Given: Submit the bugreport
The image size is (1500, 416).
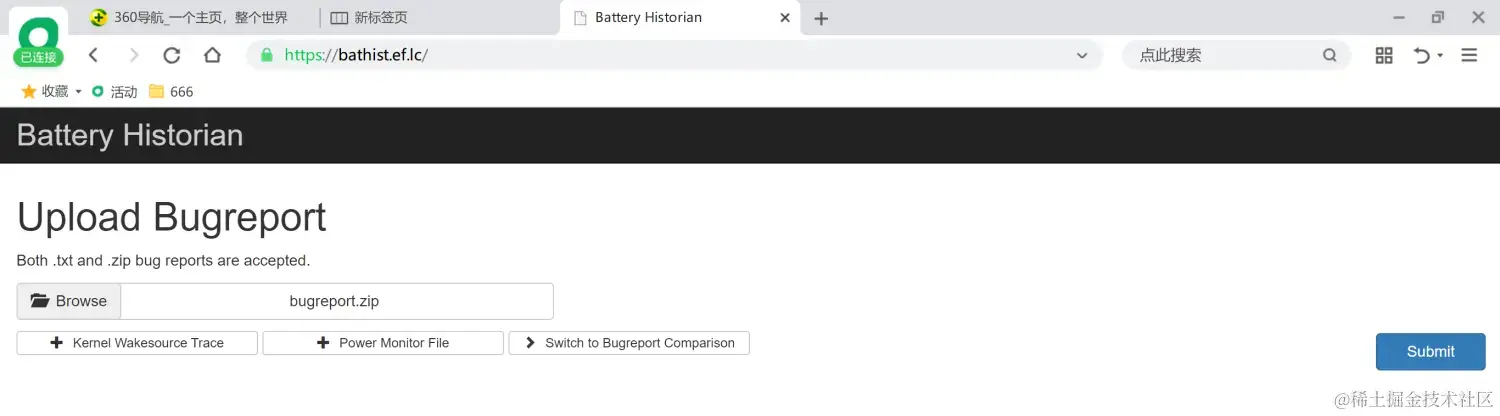Looking at the screenshot, I should (1431, 351).
